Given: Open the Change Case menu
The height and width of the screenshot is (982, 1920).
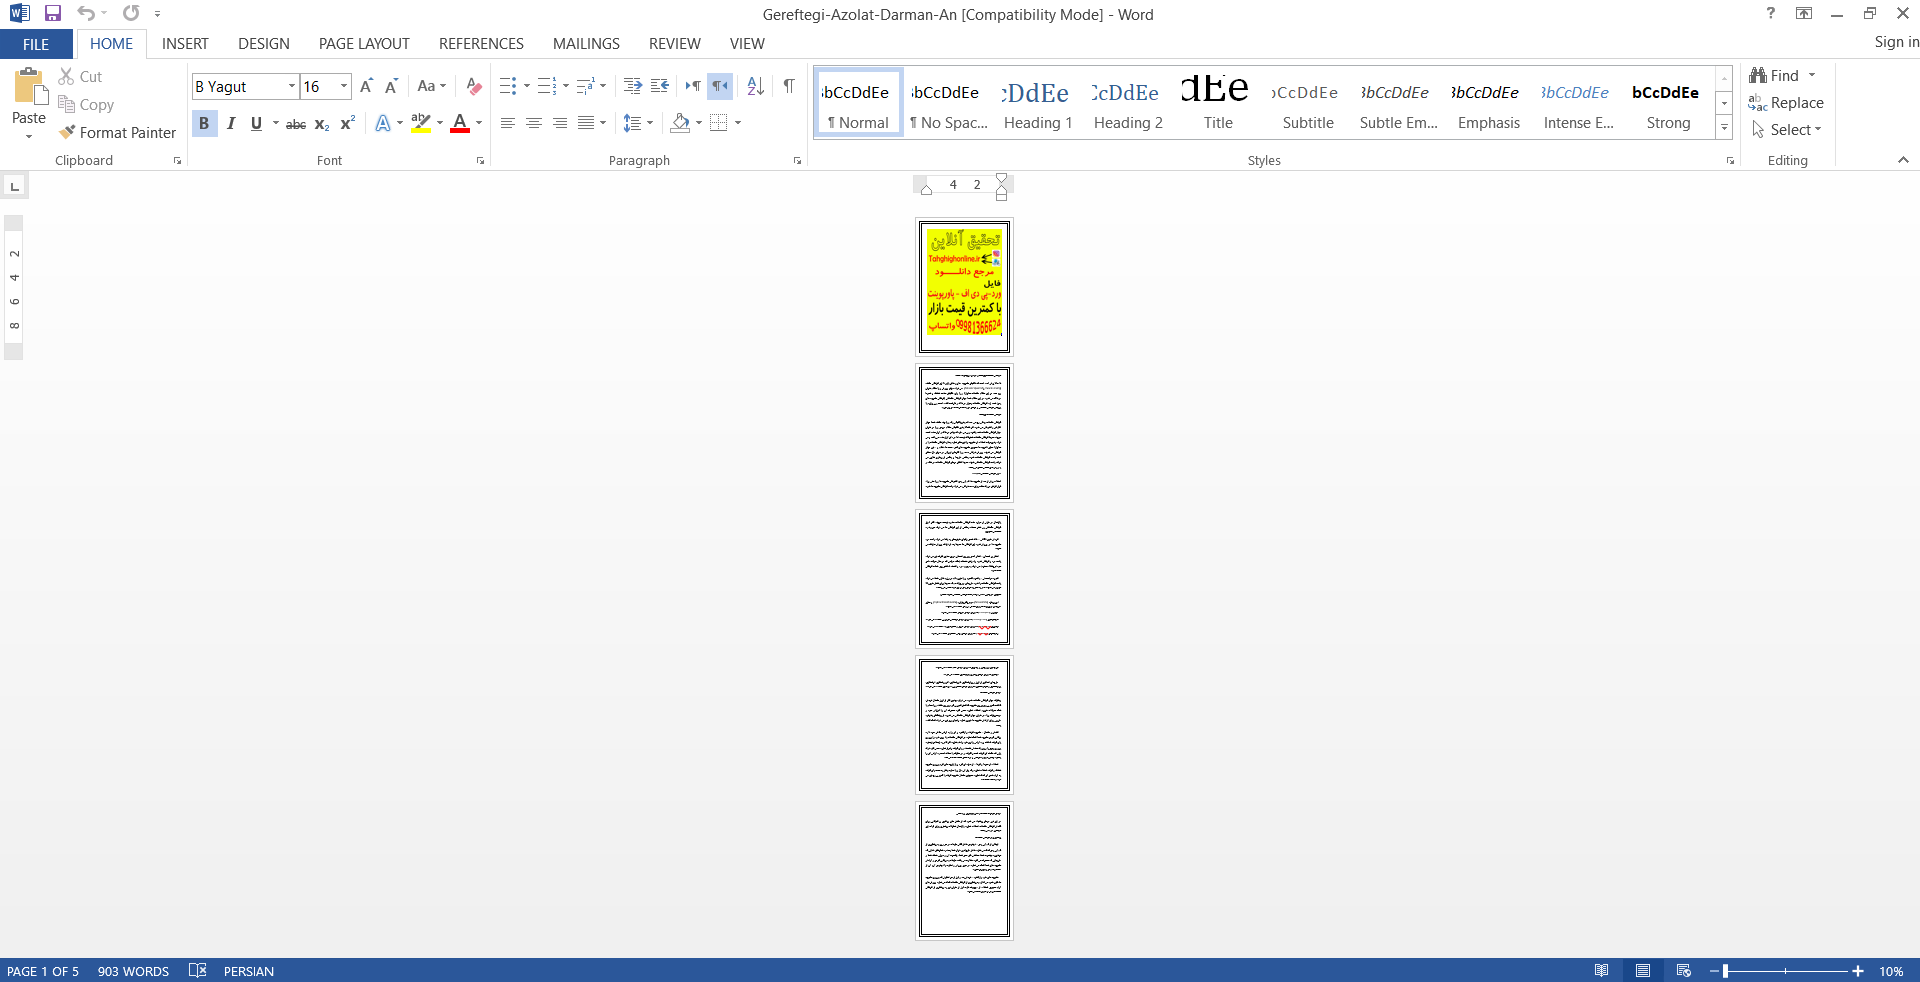Looking at the screenshot, I should (432, 86).
